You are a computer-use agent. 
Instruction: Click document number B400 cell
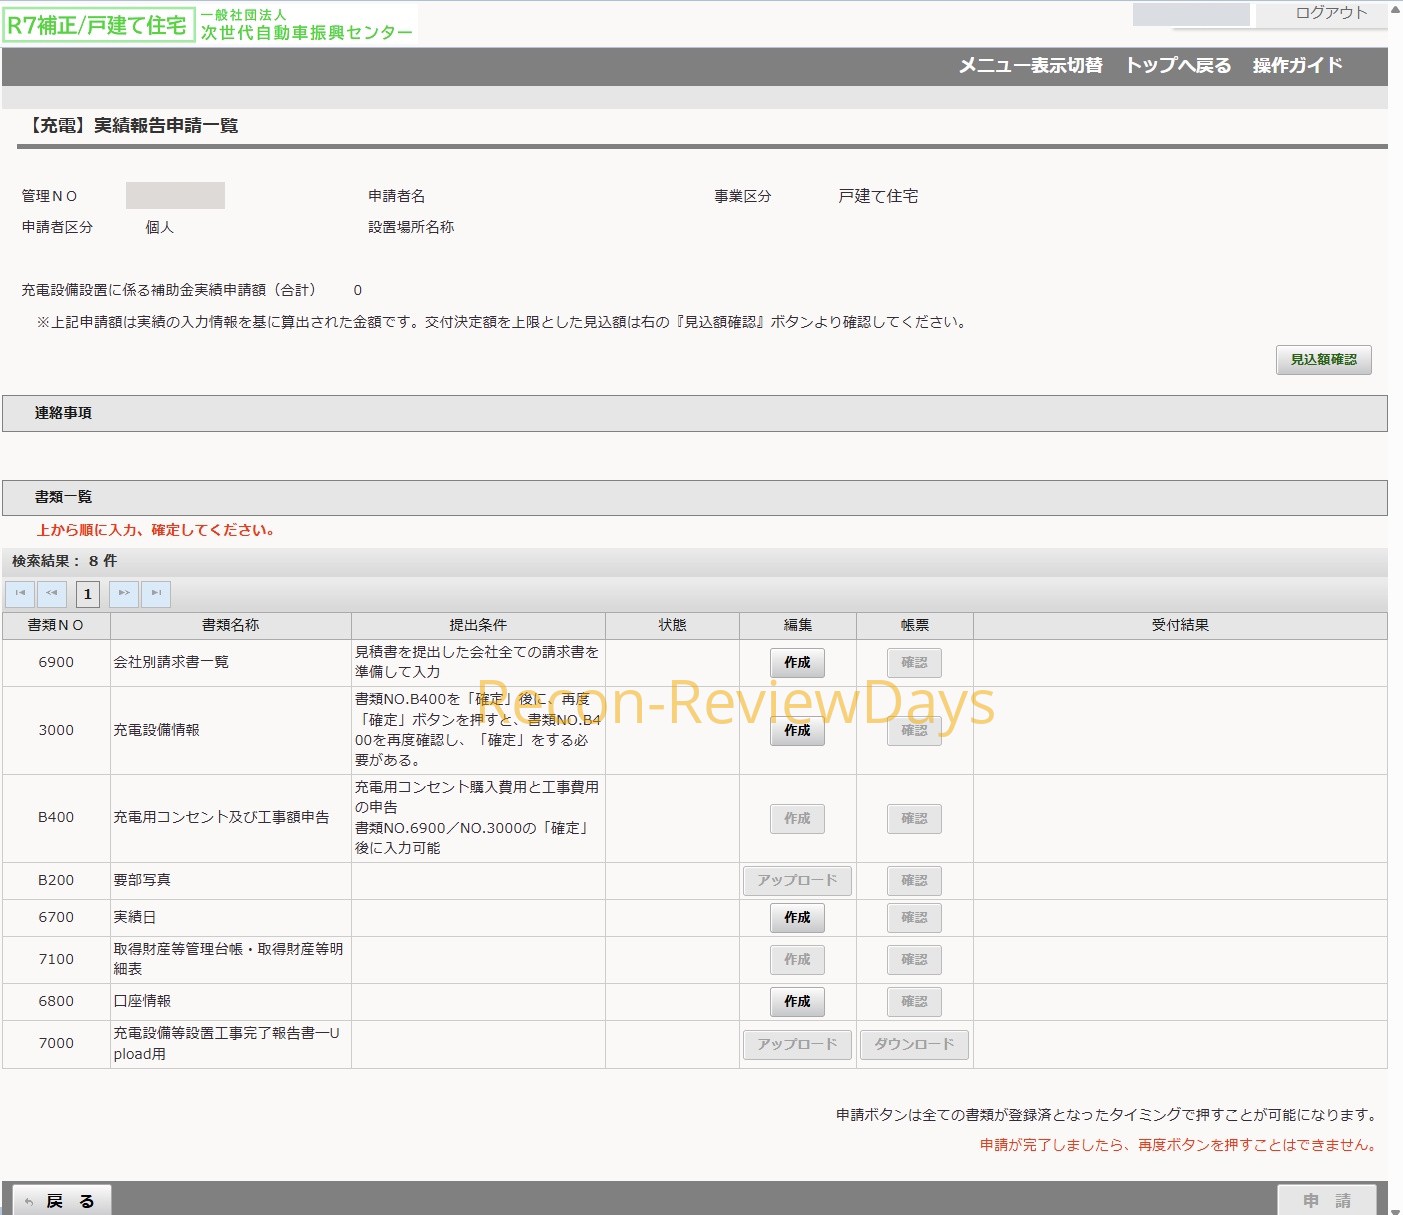click(x=56, y=818)
